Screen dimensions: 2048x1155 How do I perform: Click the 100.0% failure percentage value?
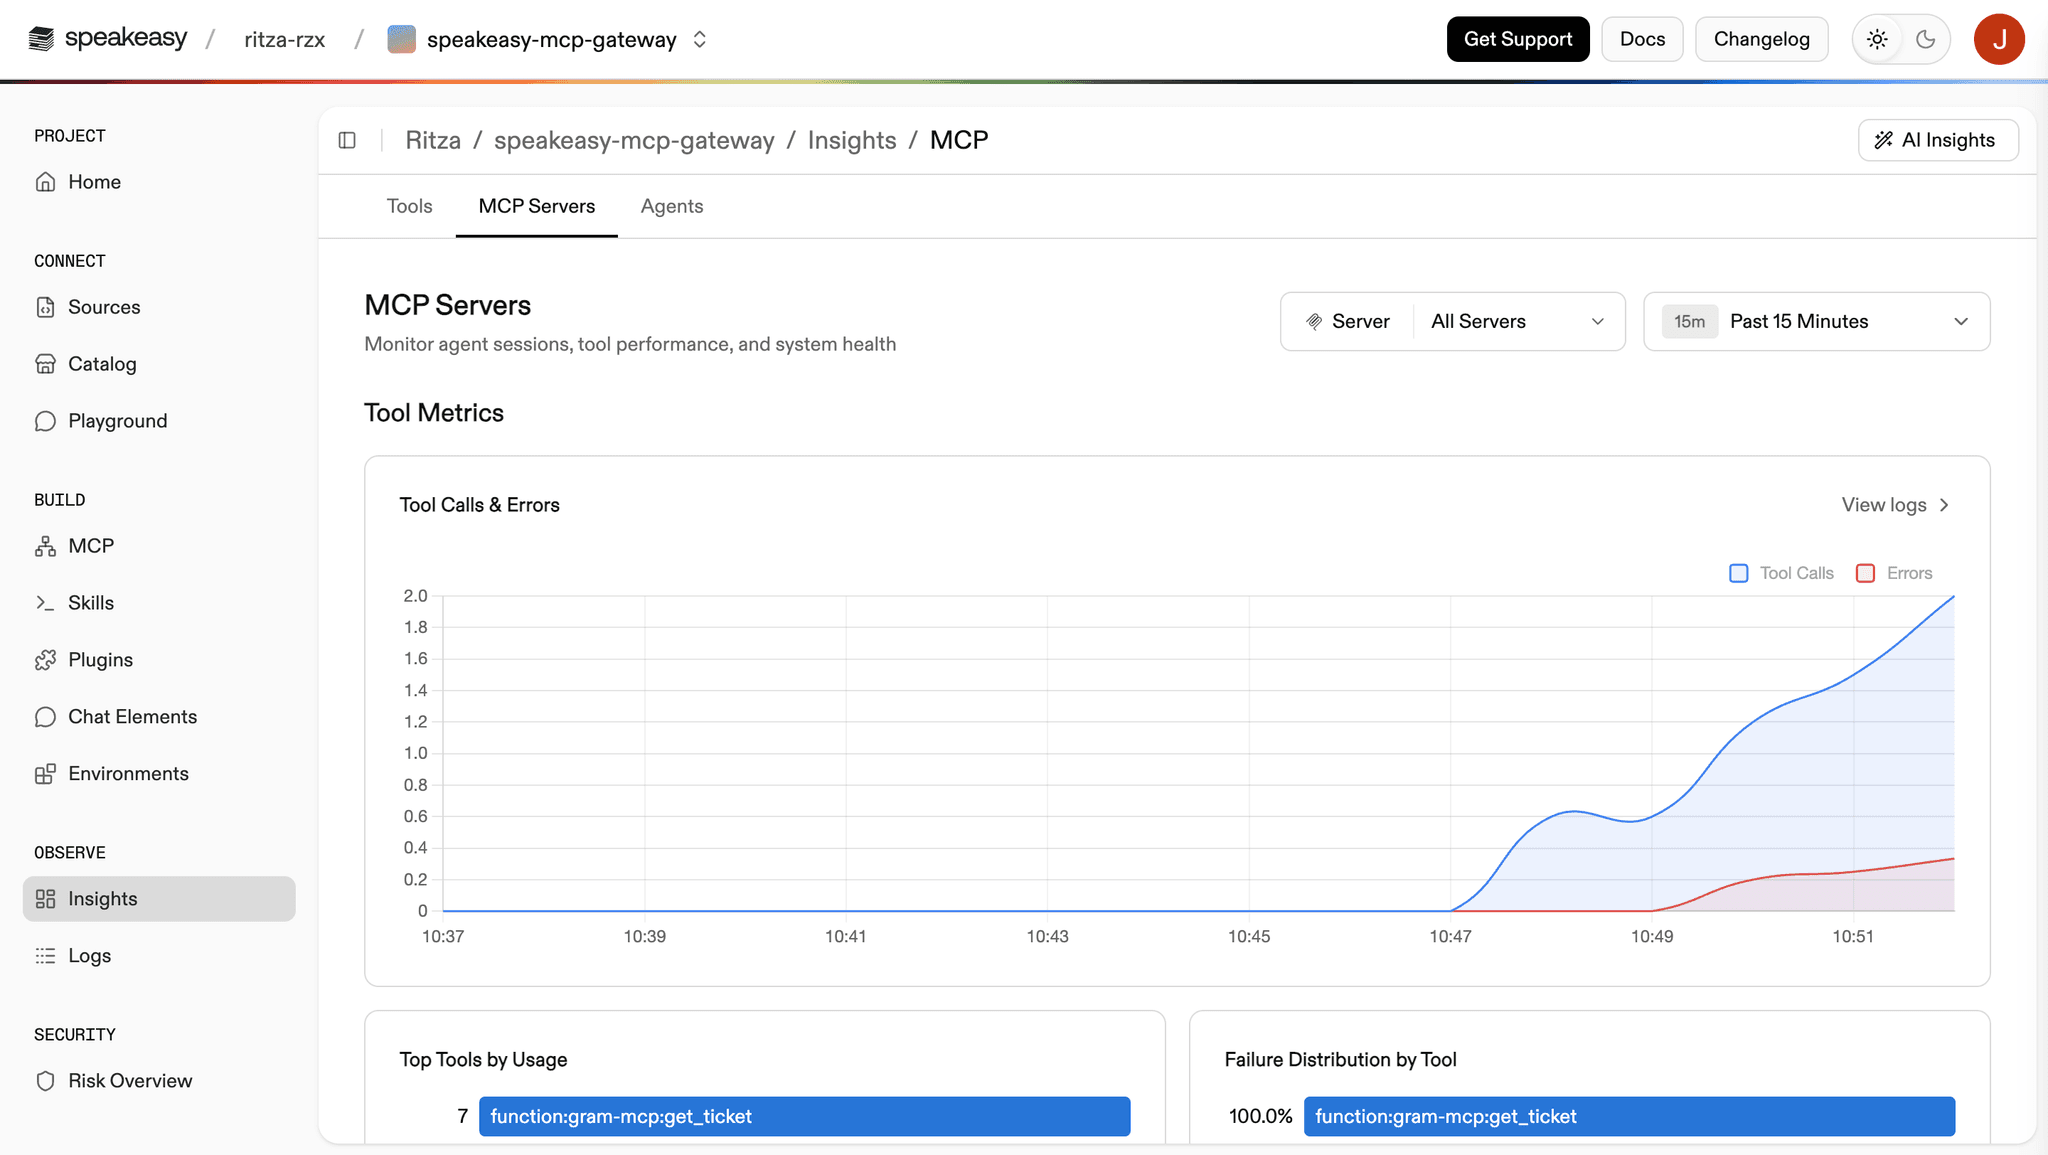pos(1260,1116)
